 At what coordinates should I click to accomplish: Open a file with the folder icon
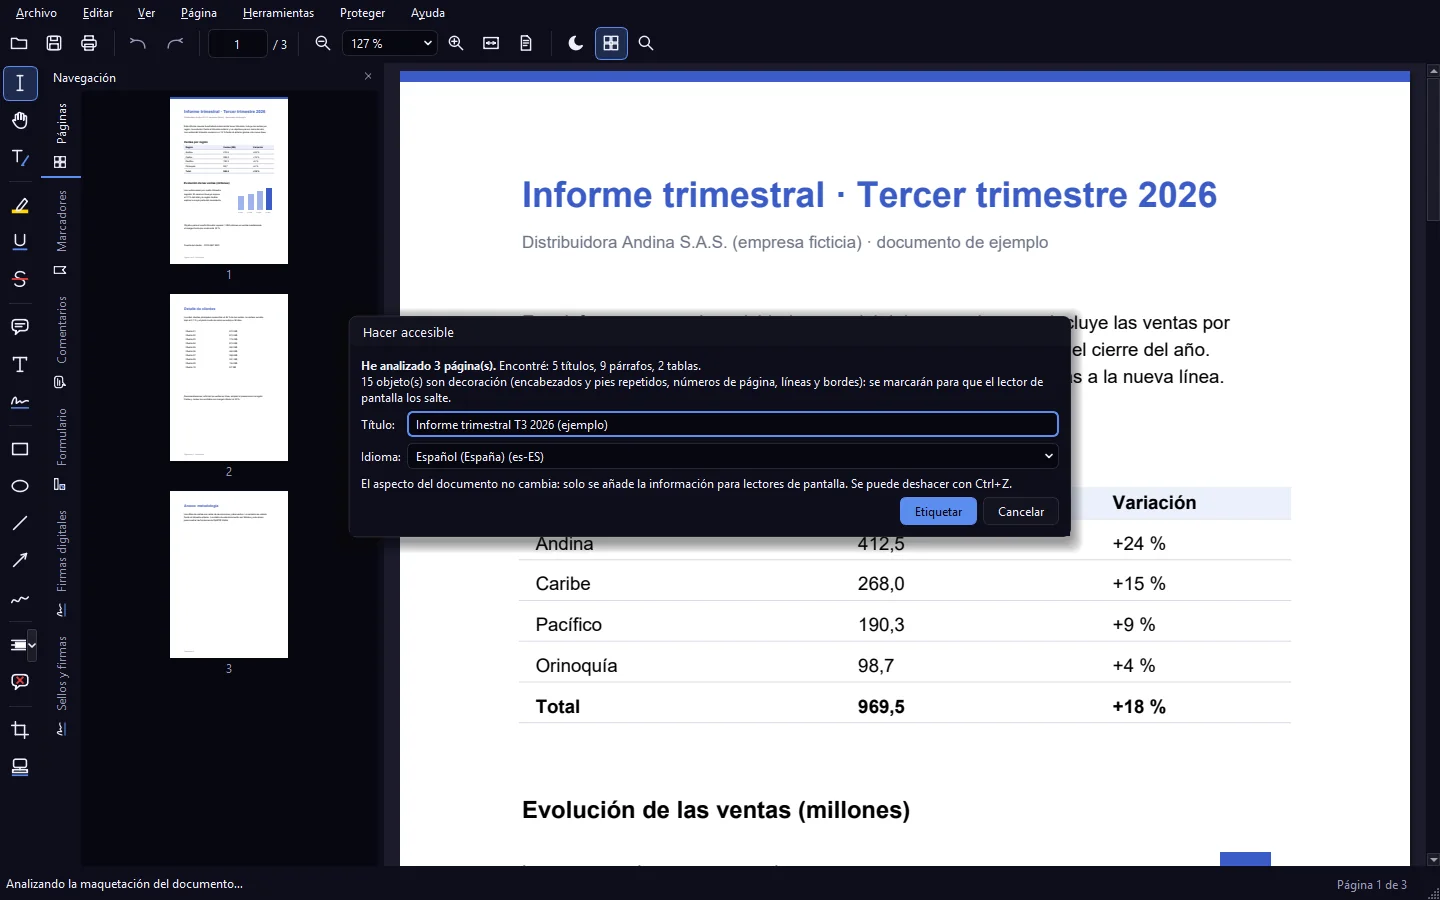19,43
